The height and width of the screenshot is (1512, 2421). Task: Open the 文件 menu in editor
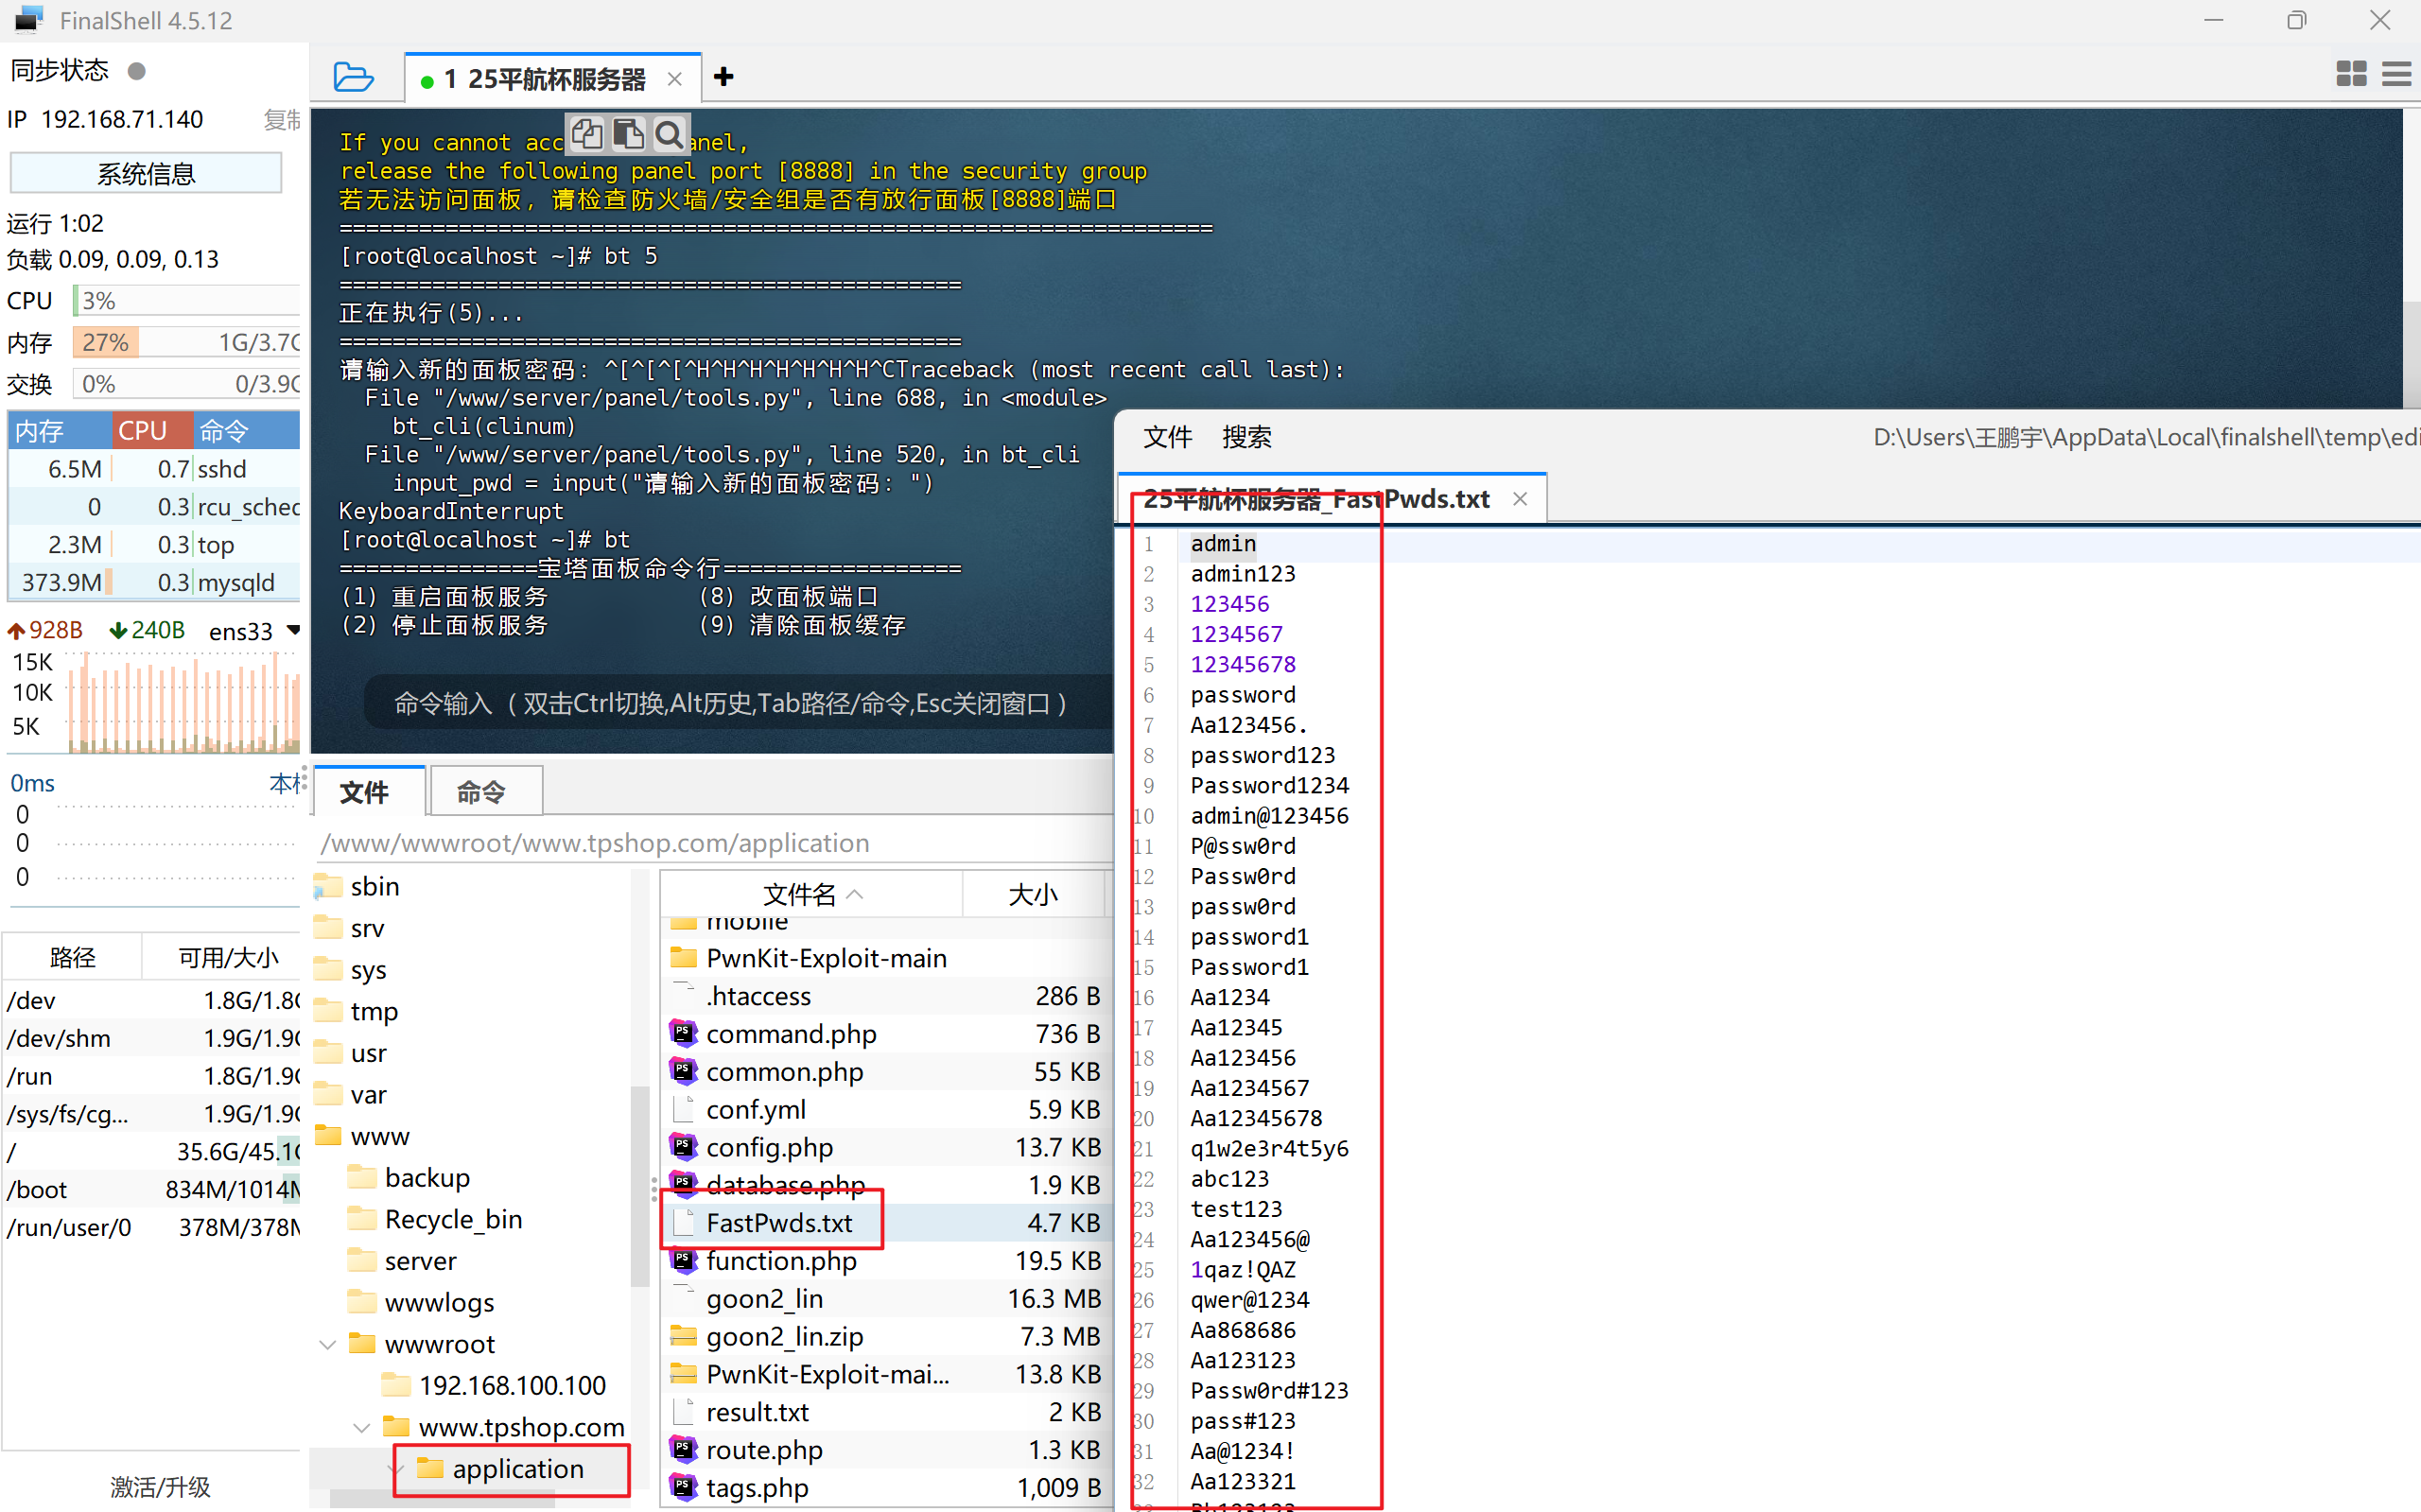point(1167,437)
